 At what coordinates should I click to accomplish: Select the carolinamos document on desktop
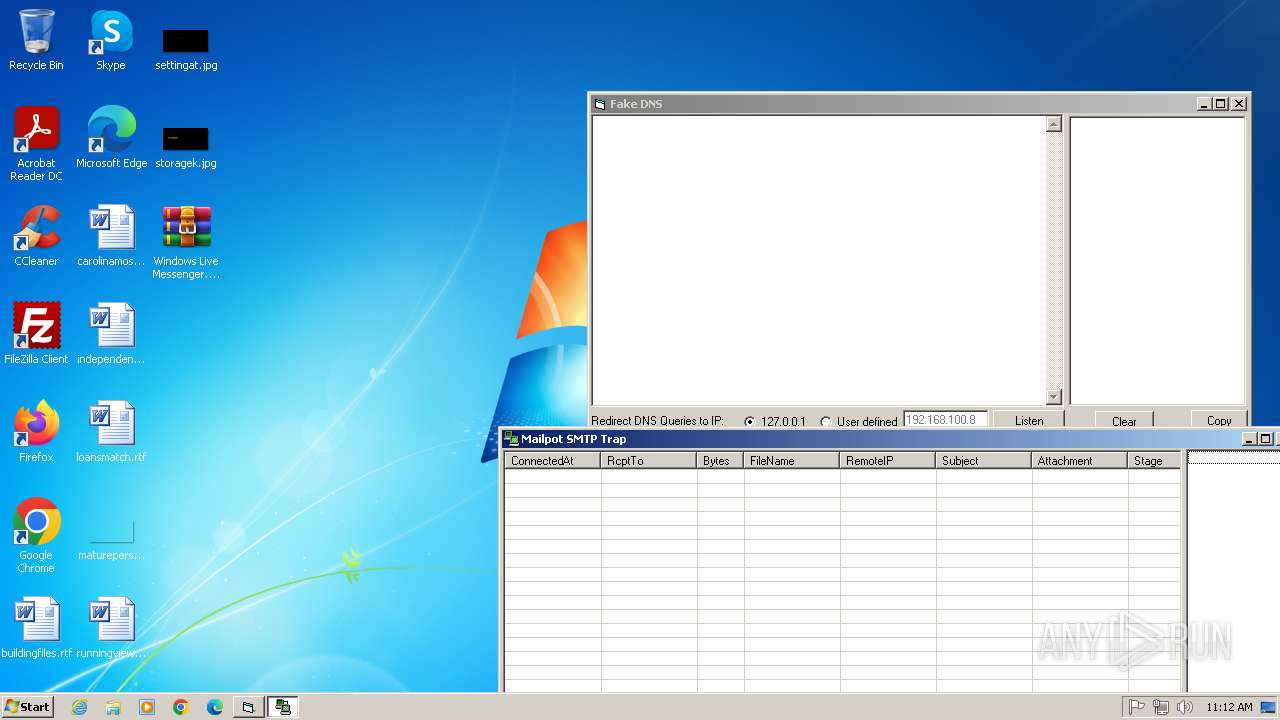[x=111, y=236]
